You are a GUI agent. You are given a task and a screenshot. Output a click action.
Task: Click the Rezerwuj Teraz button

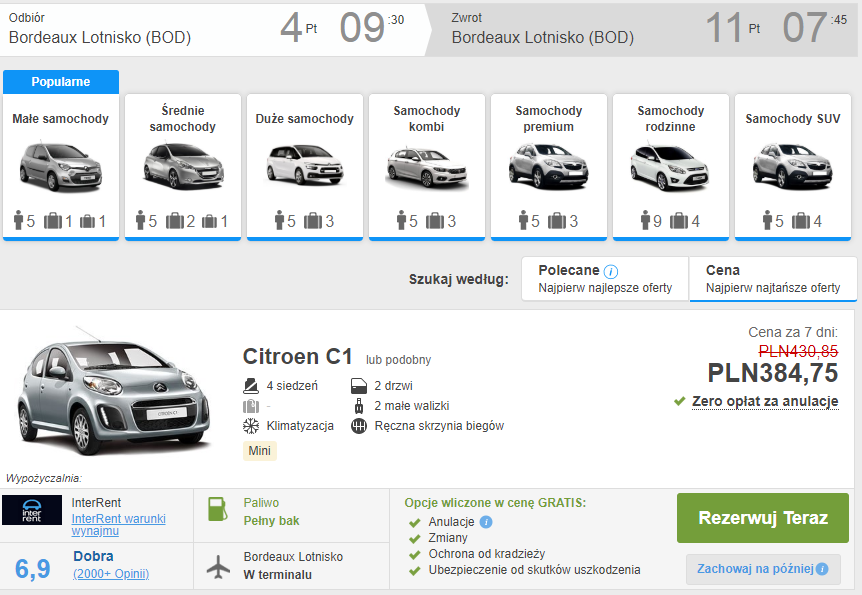(762, 517)
